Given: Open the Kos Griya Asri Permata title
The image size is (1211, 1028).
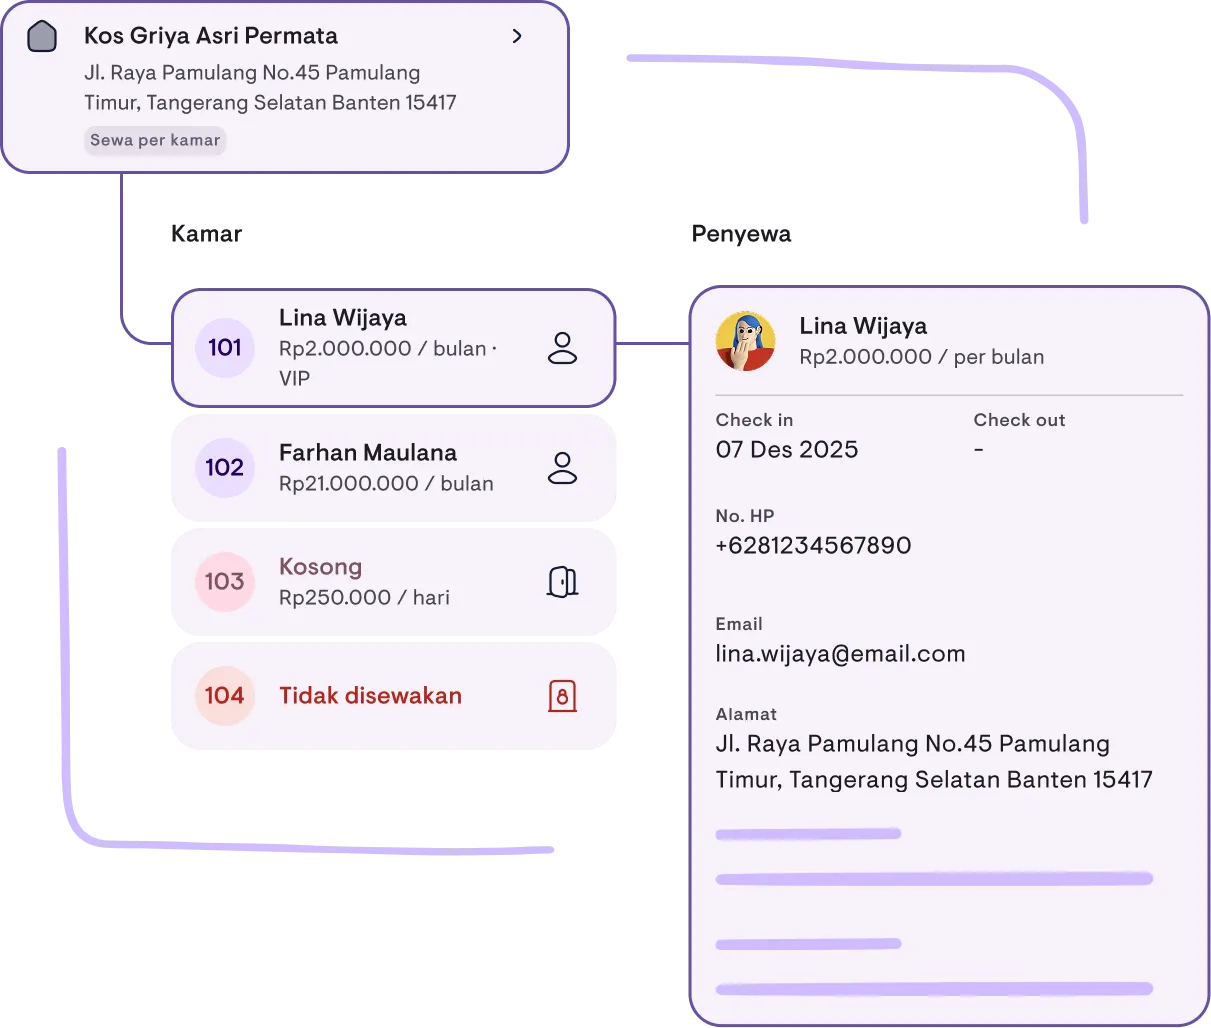Looking at the screenshot, I should [x=211, y=36].
